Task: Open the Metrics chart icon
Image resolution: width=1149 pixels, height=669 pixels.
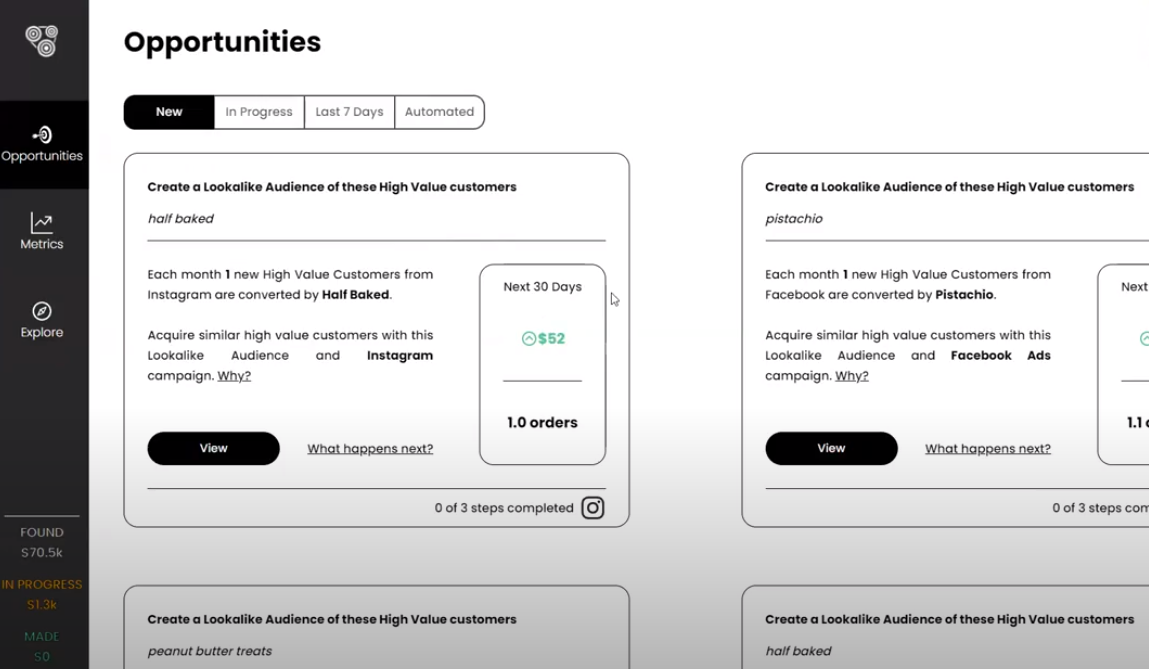Action: coord(42,223)
